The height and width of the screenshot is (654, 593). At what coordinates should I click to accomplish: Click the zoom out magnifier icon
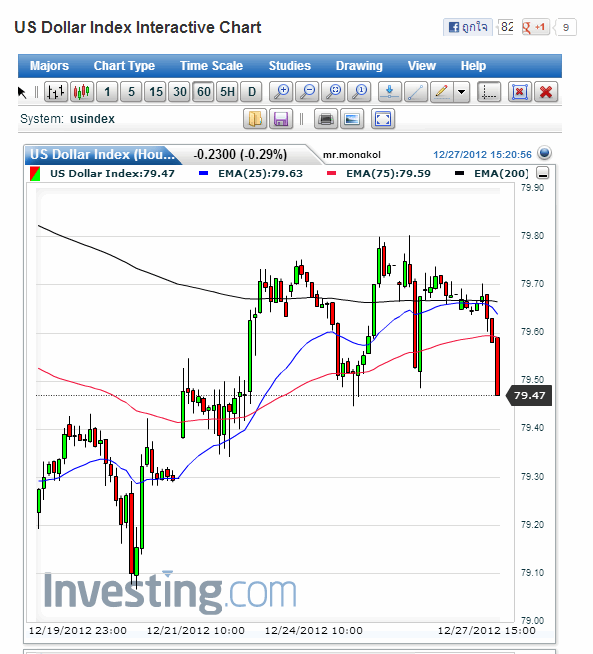pyautogui.click(x=307, y=92)
